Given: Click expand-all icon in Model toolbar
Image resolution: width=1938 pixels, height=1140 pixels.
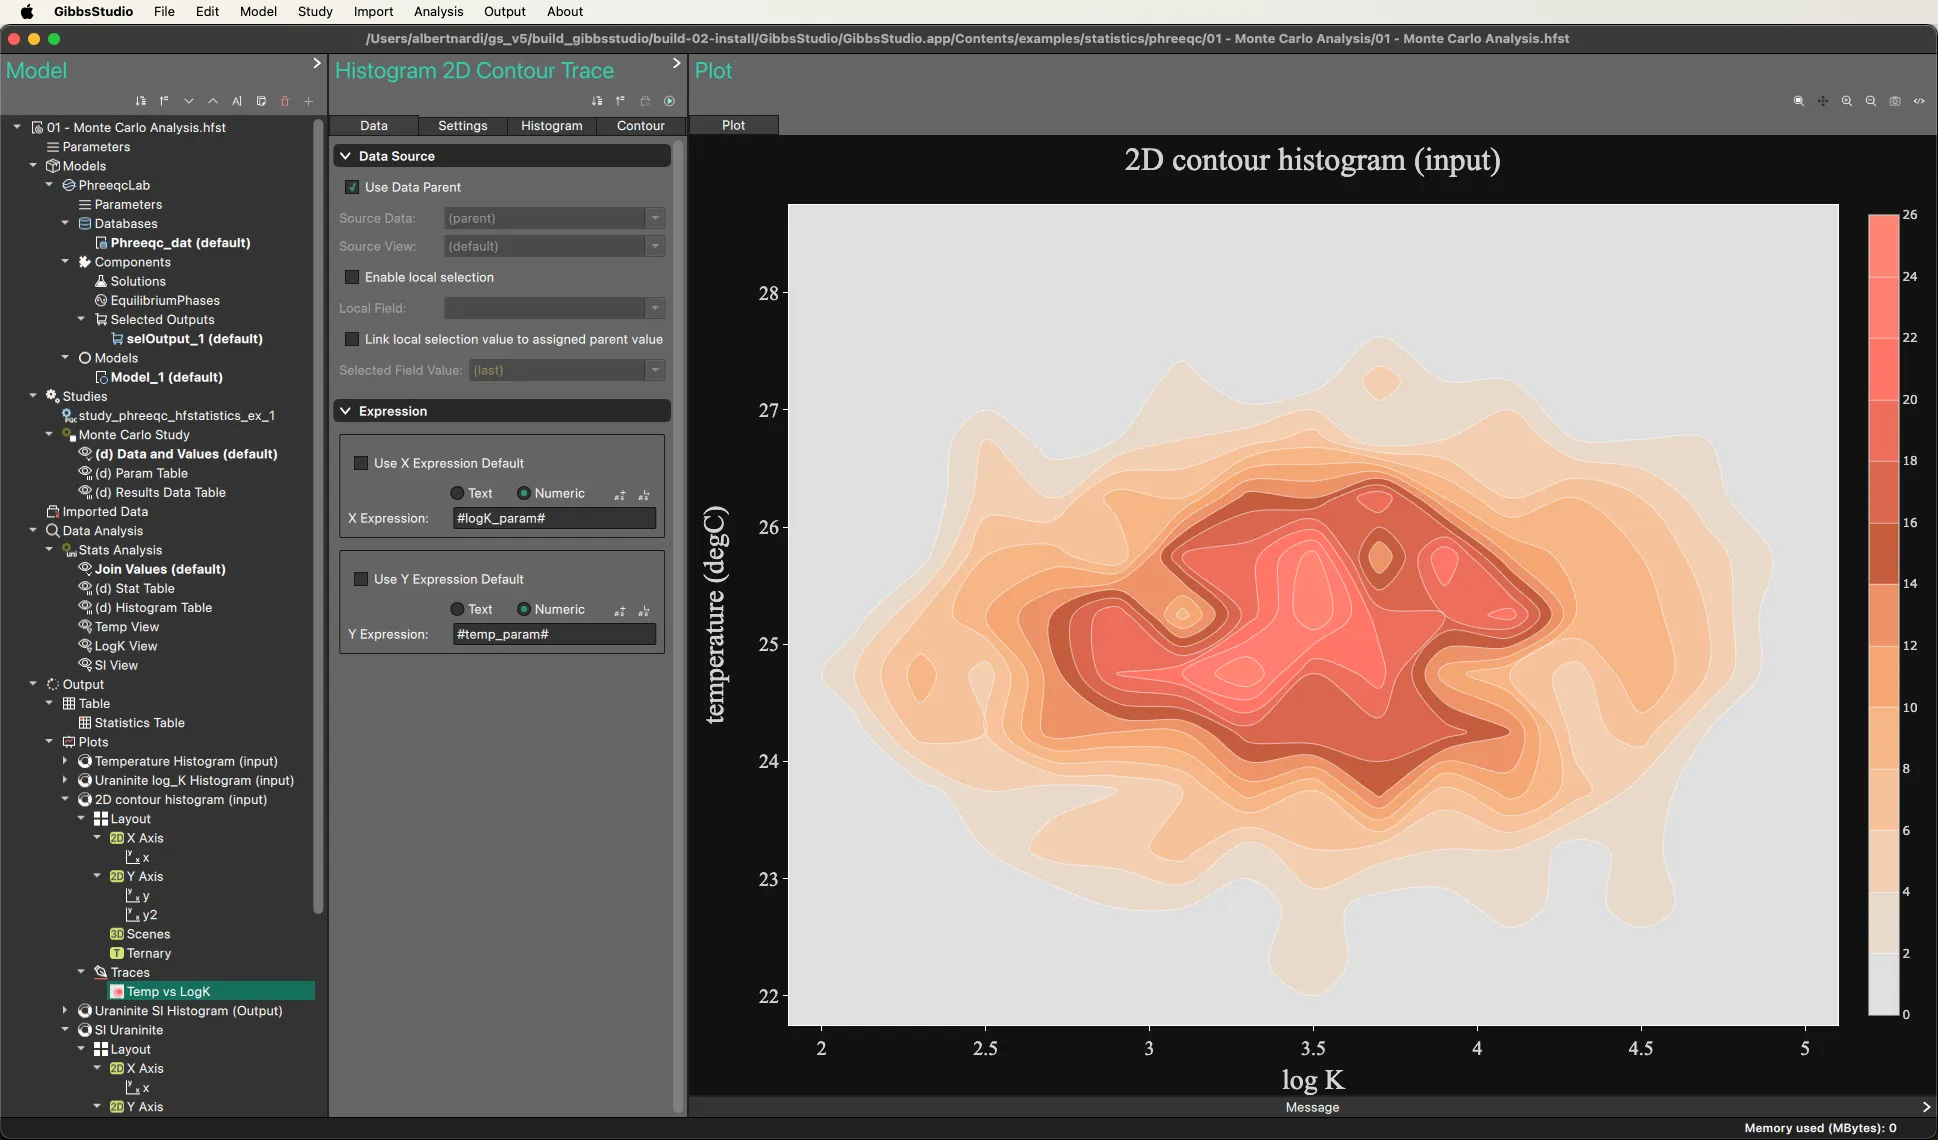Looking at the screenshot, I should coord(141,101).
